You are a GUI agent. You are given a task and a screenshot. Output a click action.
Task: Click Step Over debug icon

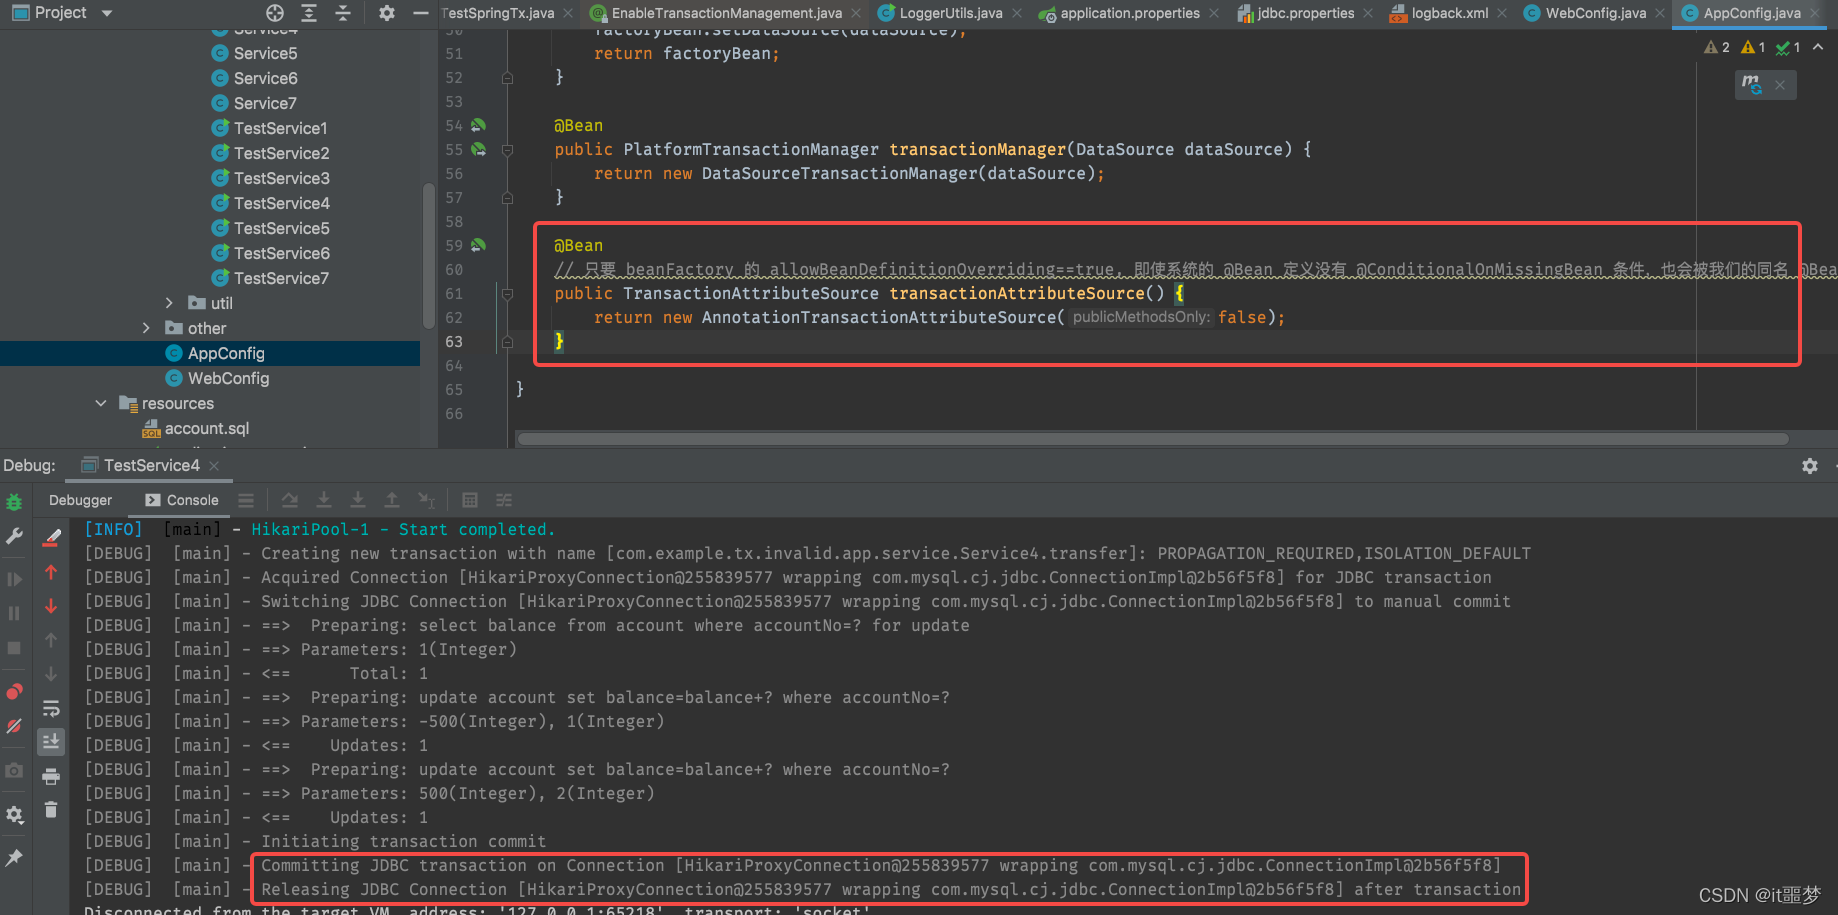tap(290, 500)
